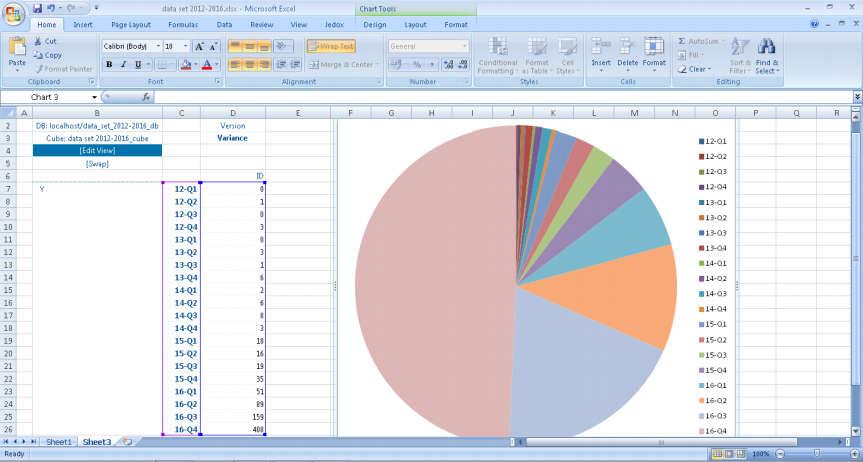863x462 pixels.
Task: Click the [Edit View] button
Action: tap(97, 150)
